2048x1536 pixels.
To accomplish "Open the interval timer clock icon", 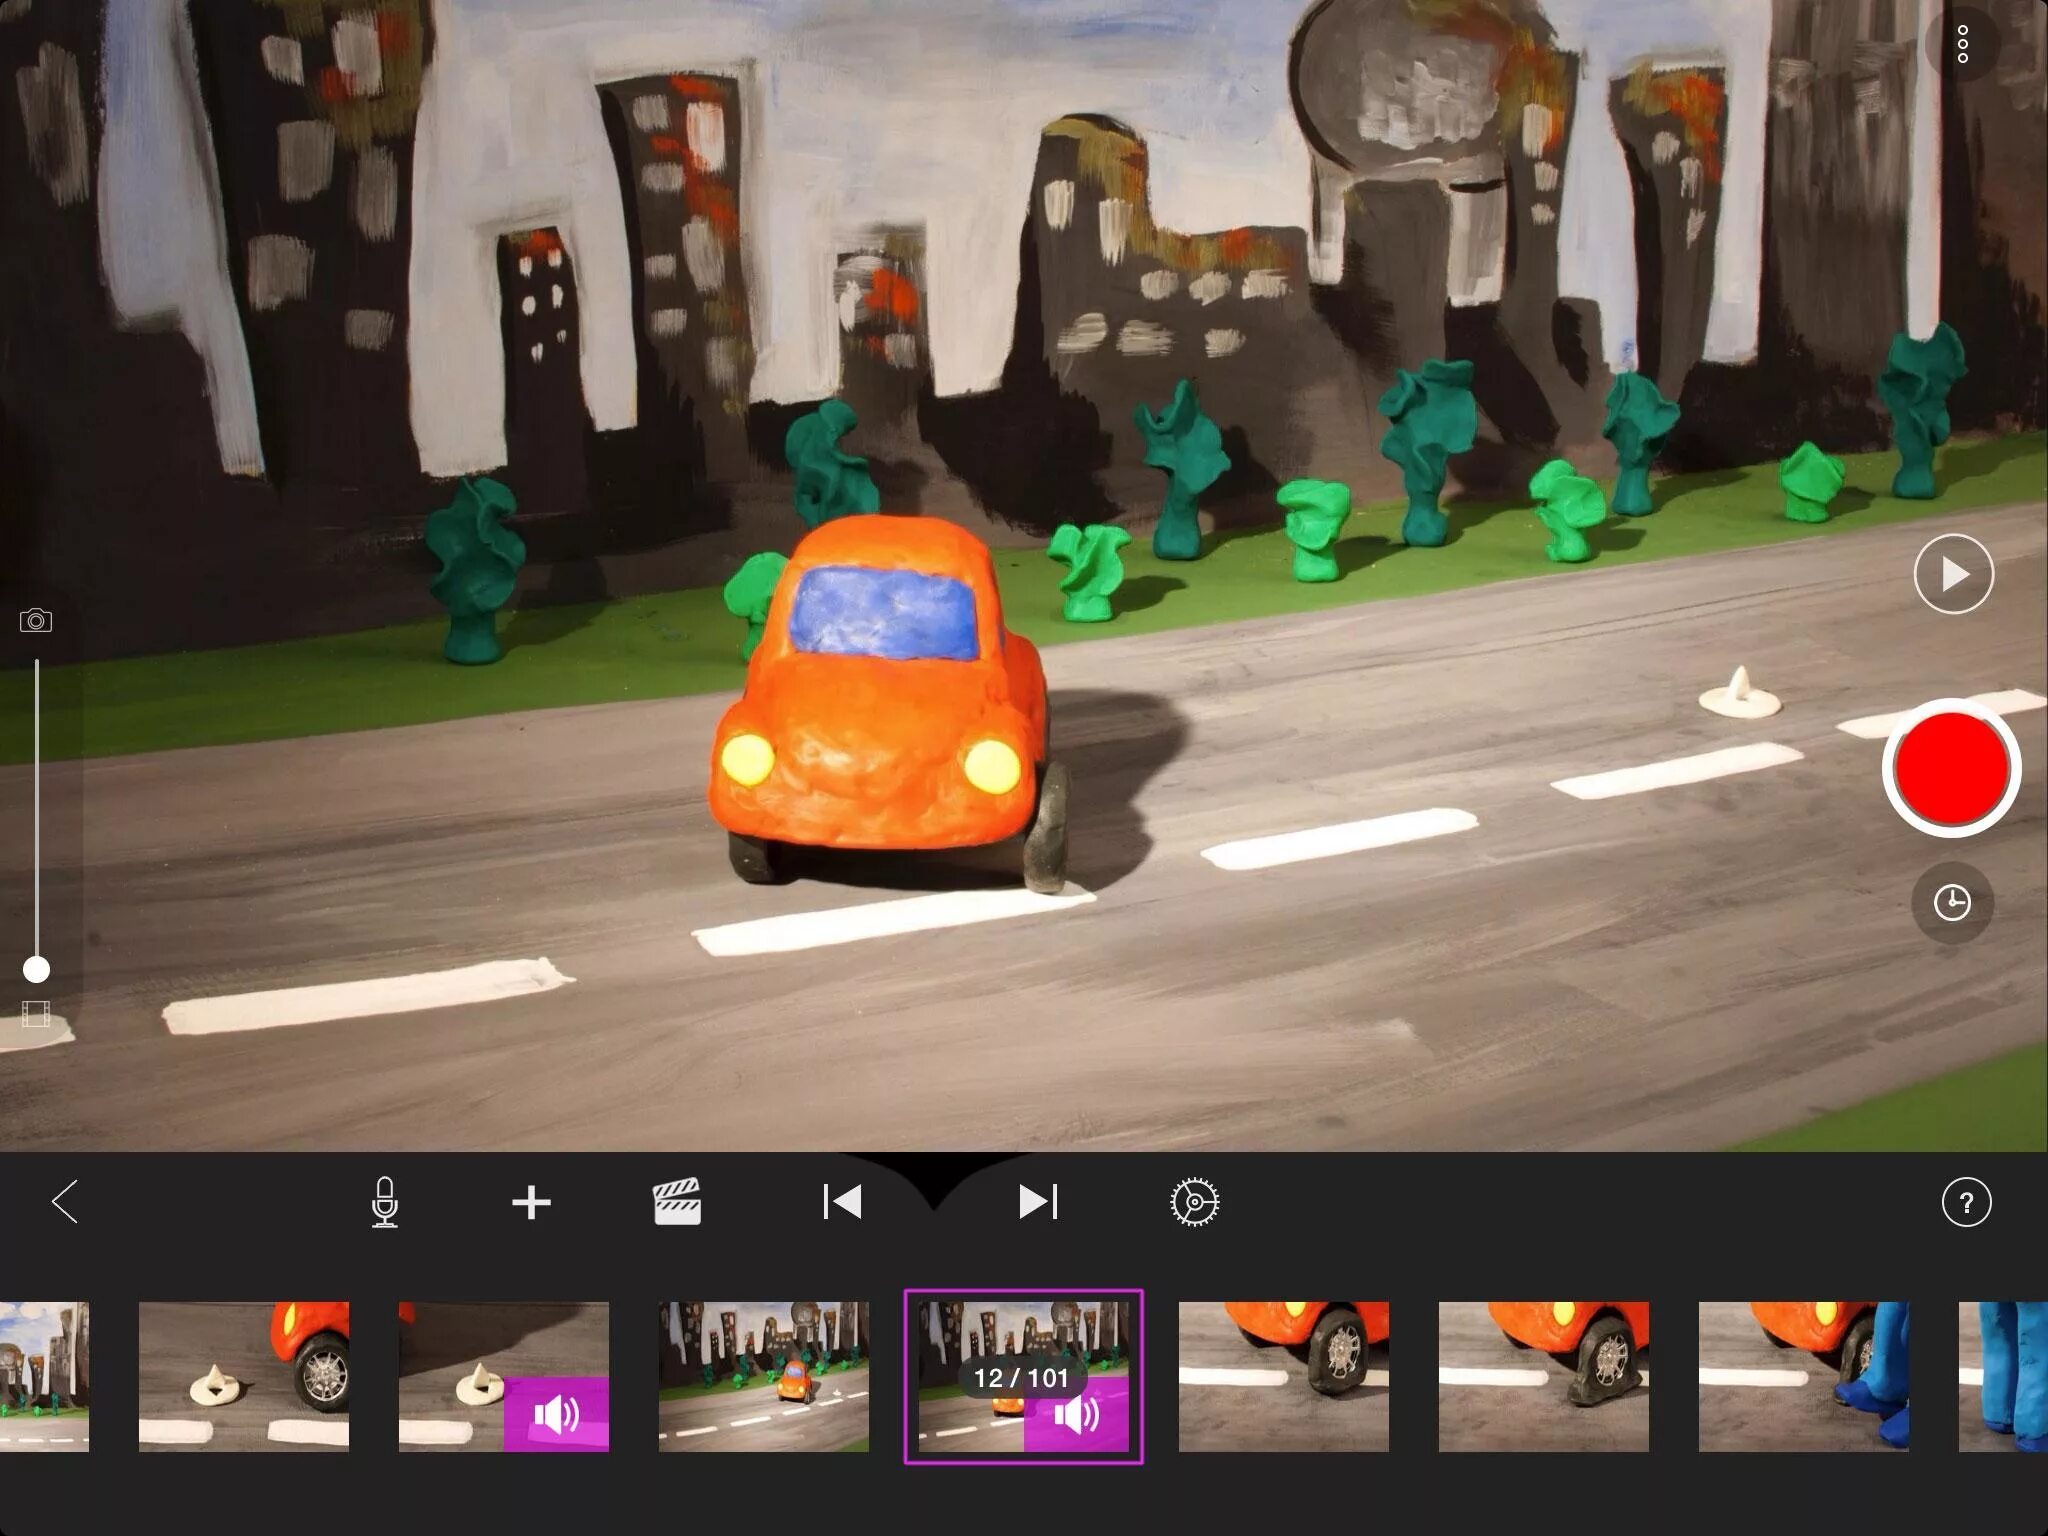I will click(x=1951, y=903).
